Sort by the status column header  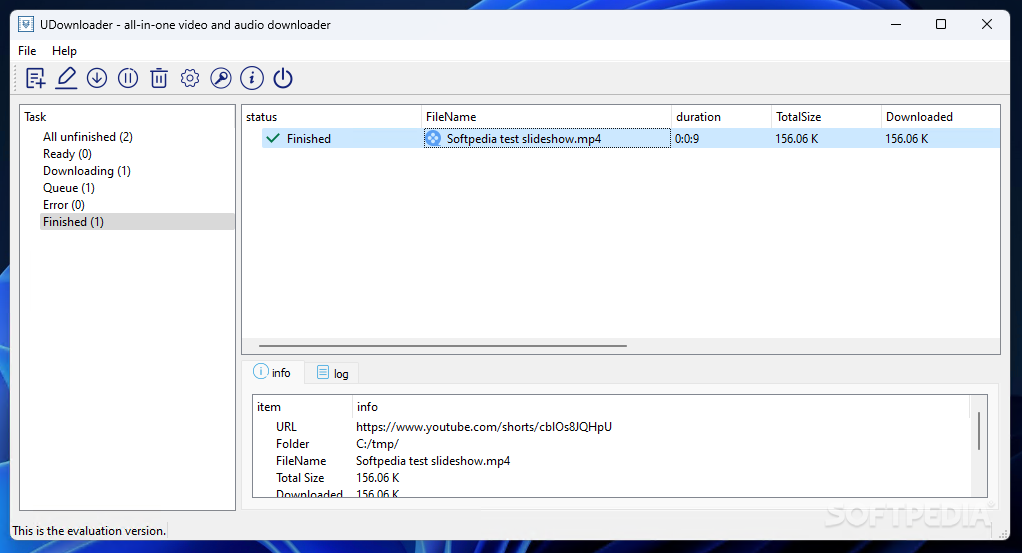(332, 117)
